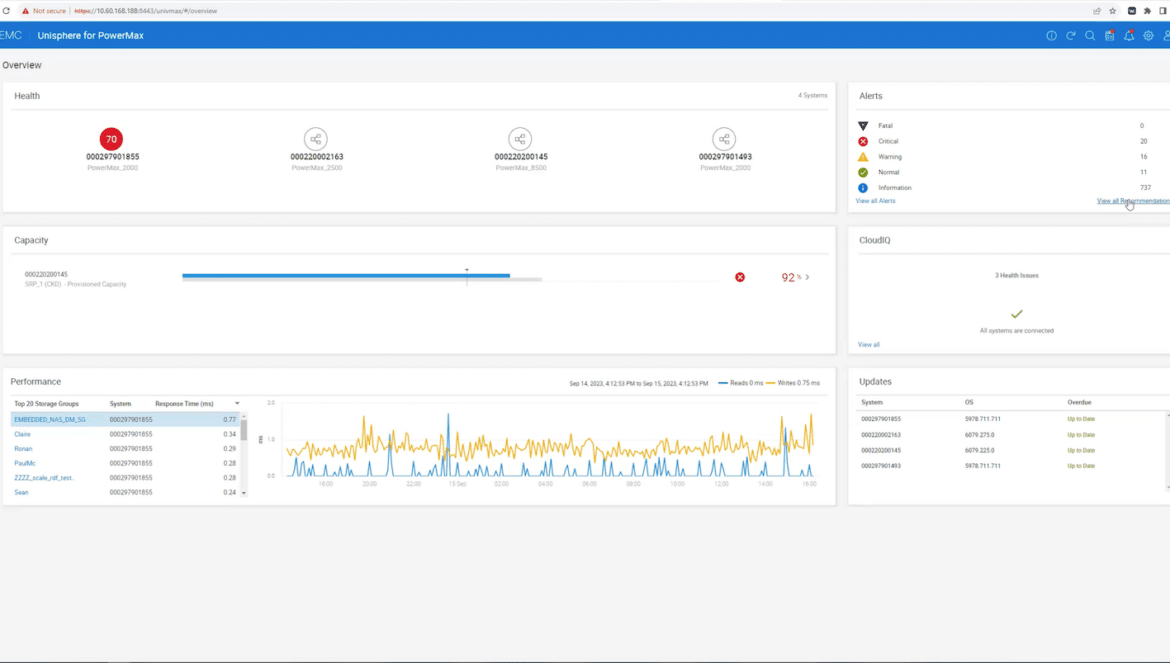The width and height of the screenshot is (1170, 663).
Task: Click the Normal alerts green check icon
Action: (863, 172)
